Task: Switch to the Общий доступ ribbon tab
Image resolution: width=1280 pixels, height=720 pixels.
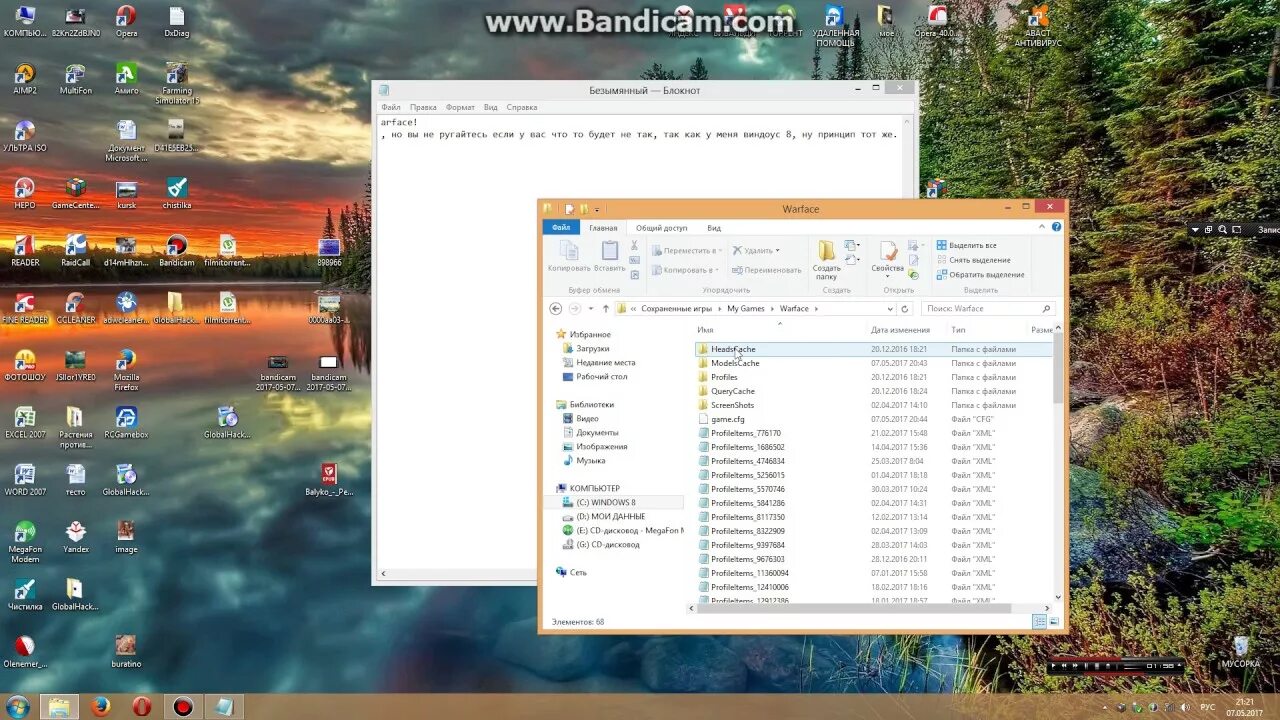Action: [661, 228]
